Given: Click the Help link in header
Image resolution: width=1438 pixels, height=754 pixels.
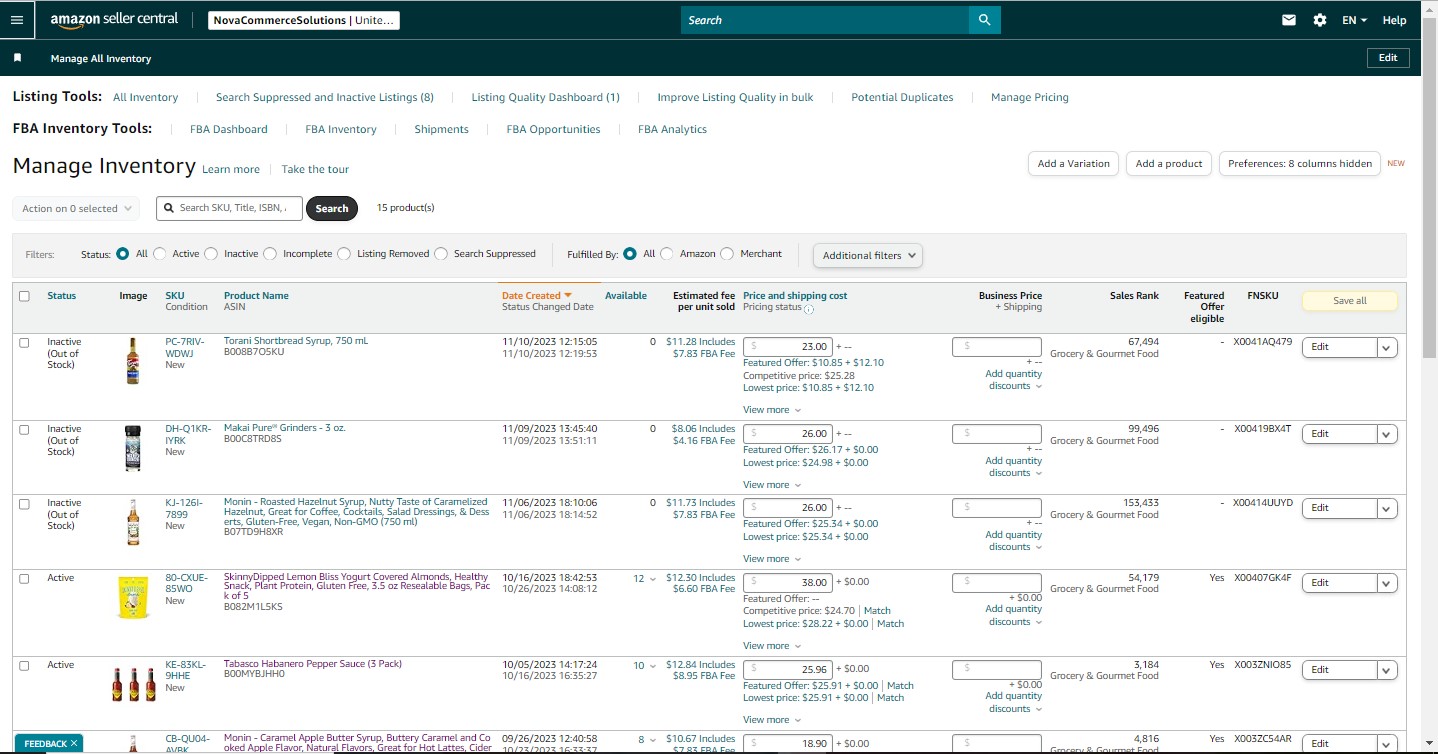Looking at the screenshot, I should tap(1394, 20).
